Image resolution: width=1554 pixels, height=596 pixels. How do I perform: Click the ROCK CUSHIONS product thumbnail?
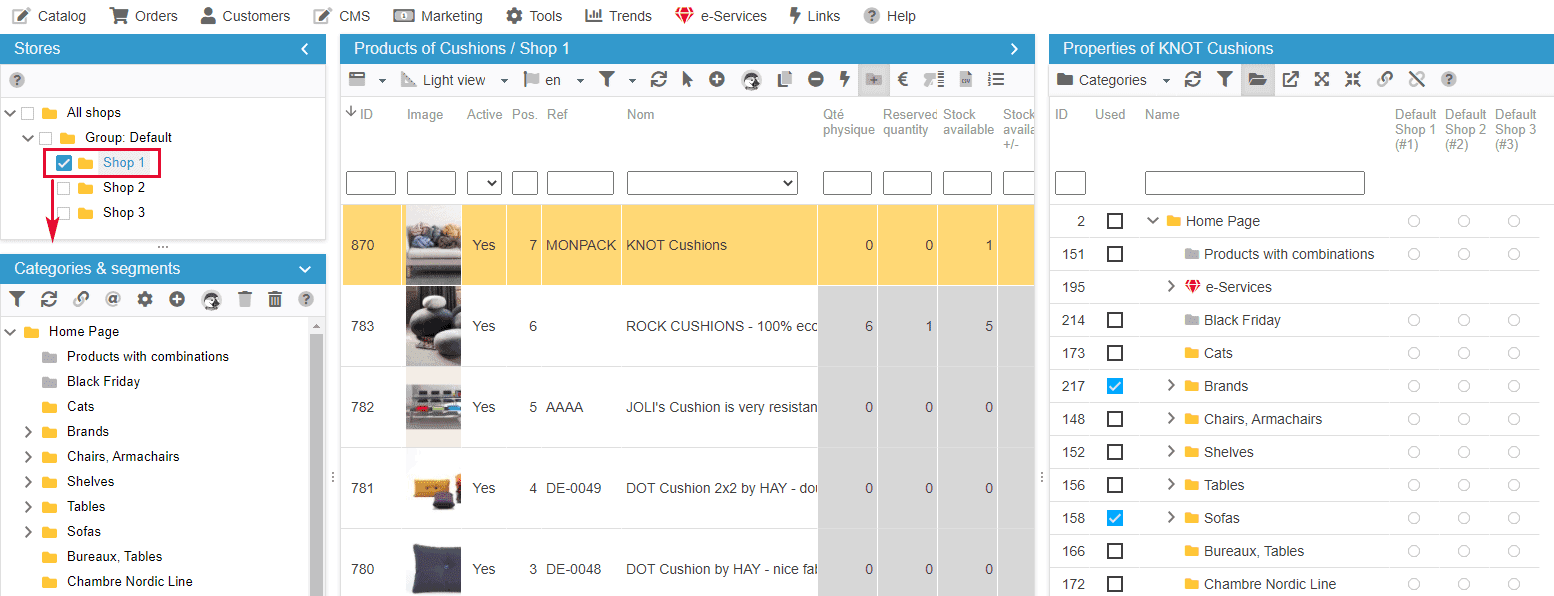433,326
